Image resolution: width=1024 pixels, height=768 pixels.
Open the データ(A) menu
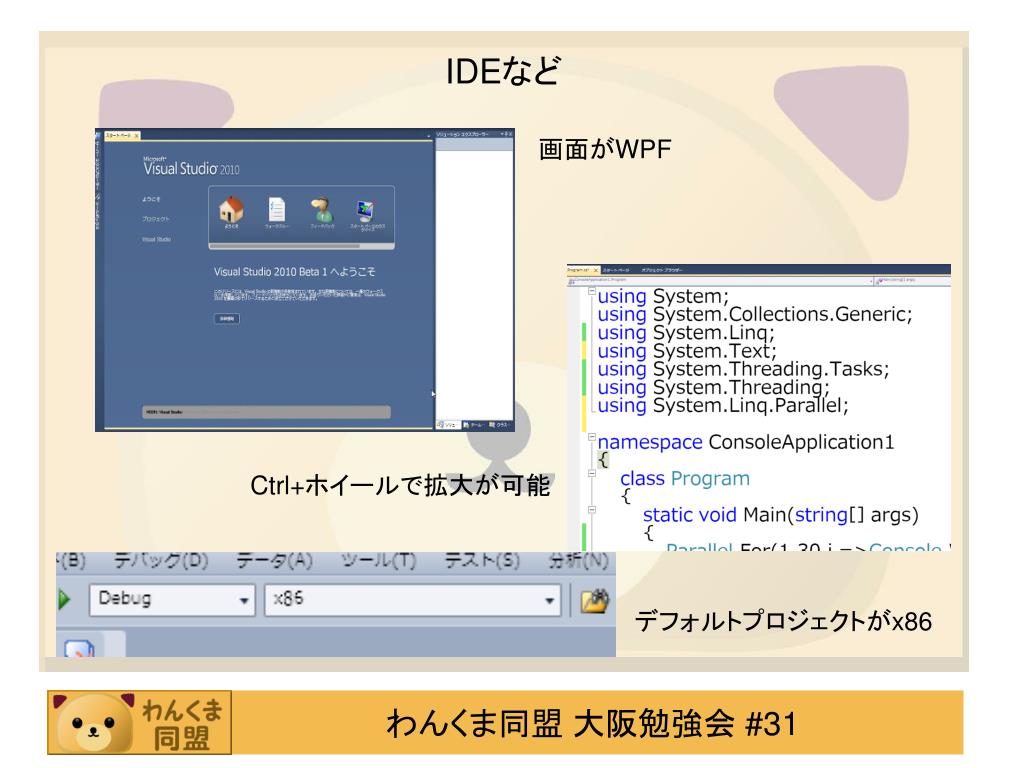(x=274, y=560)
